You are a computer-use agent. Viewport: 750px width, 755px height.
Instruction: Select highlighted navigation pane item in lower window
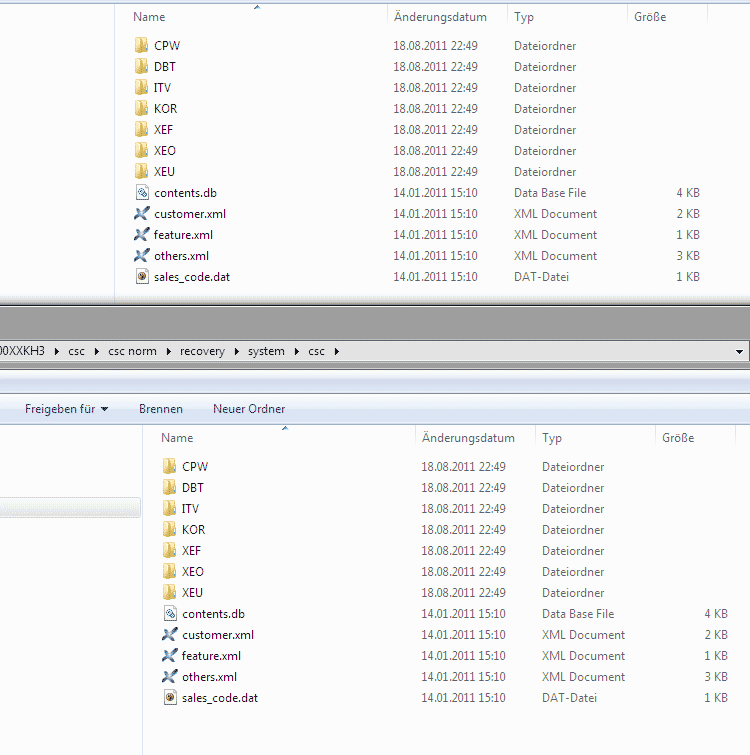click(70, 508)
